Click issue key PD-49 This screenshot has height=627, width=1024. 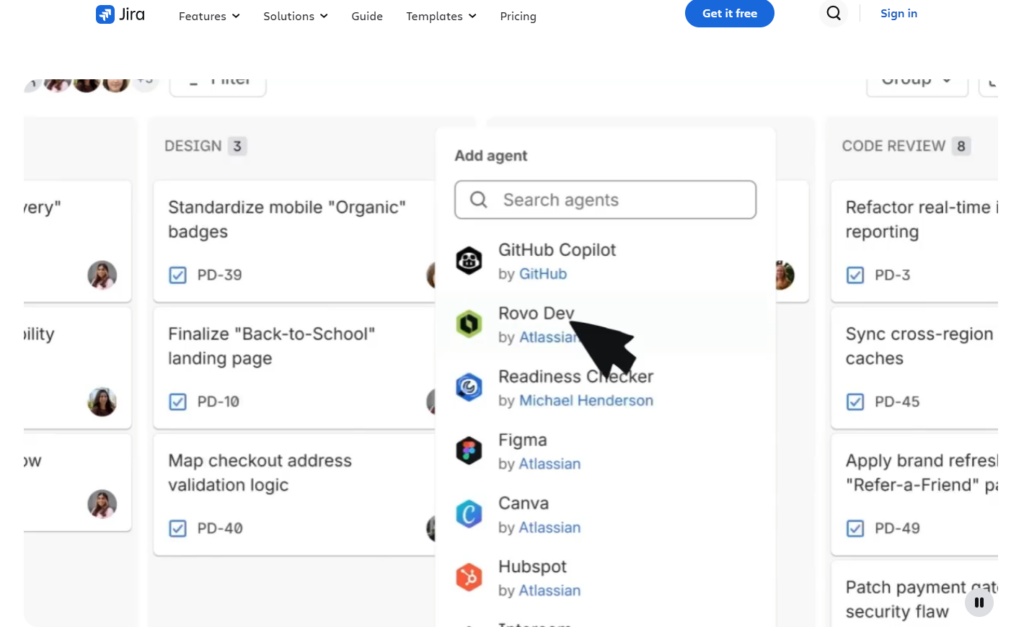pyautogui.click(x=897, y=528)
